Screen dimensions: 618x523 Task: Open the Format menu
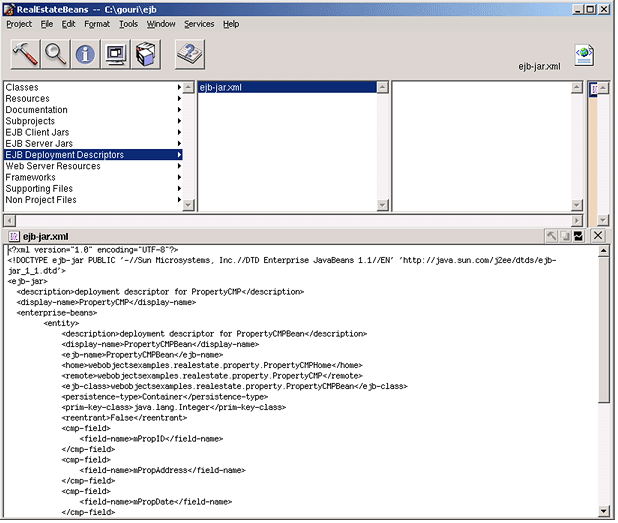97,23
